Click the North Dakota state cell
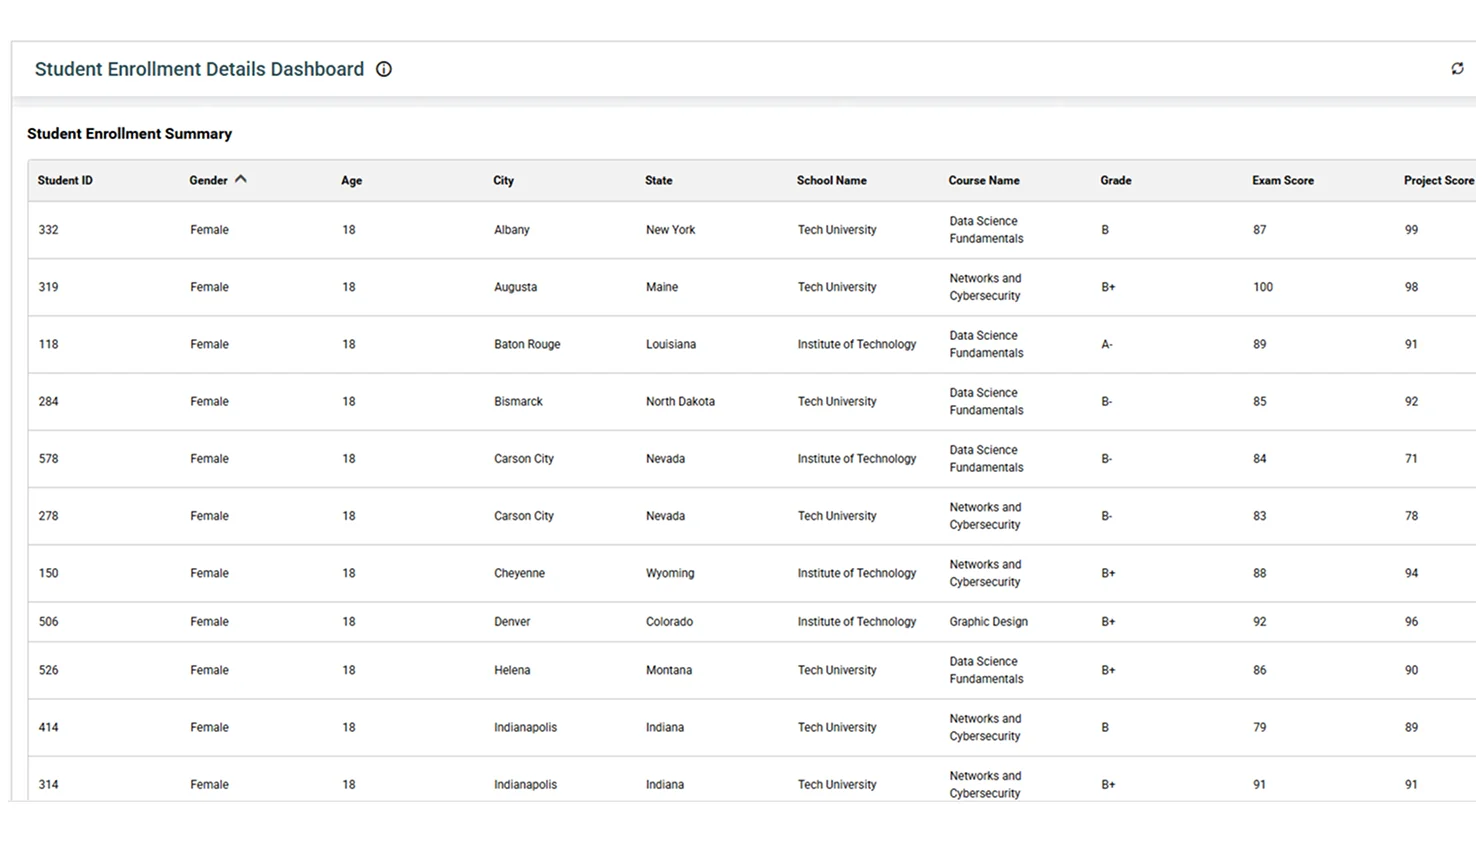The image size is (1484, 850). 680,402
